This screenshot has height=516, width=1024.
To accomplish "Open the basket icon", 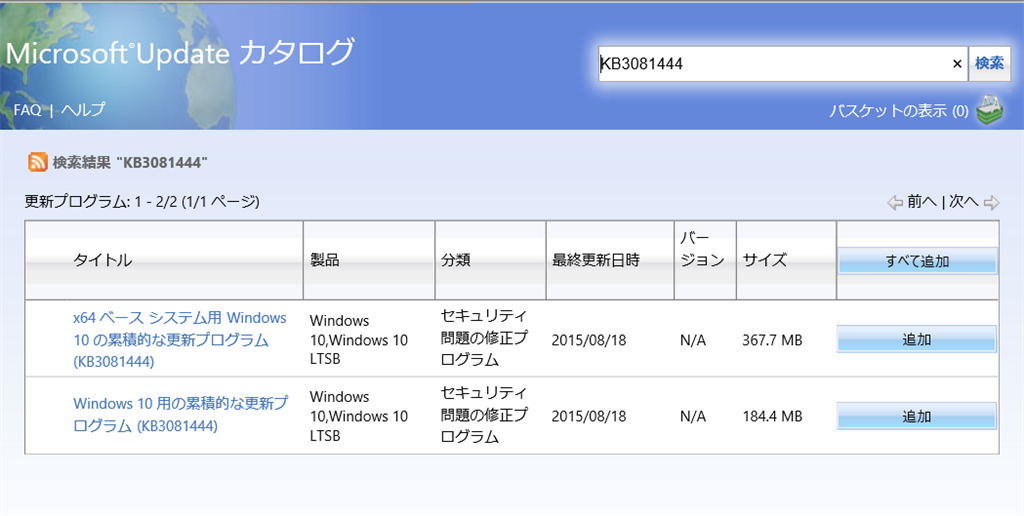I will tap(990, 110).
